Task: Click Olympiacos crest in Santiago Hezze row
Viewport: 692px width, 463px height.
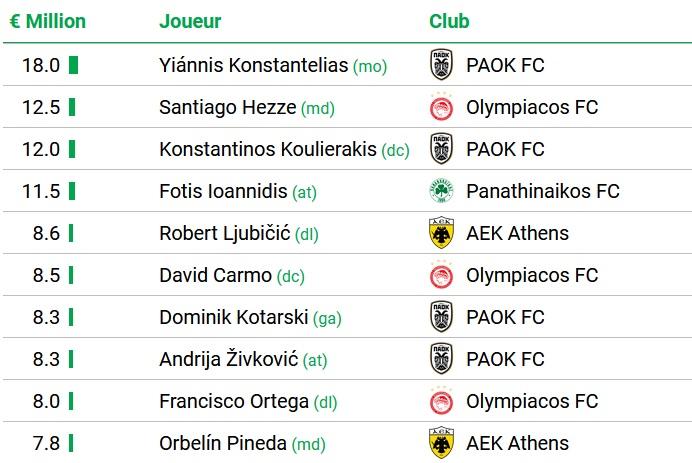Action: (441, 107)
